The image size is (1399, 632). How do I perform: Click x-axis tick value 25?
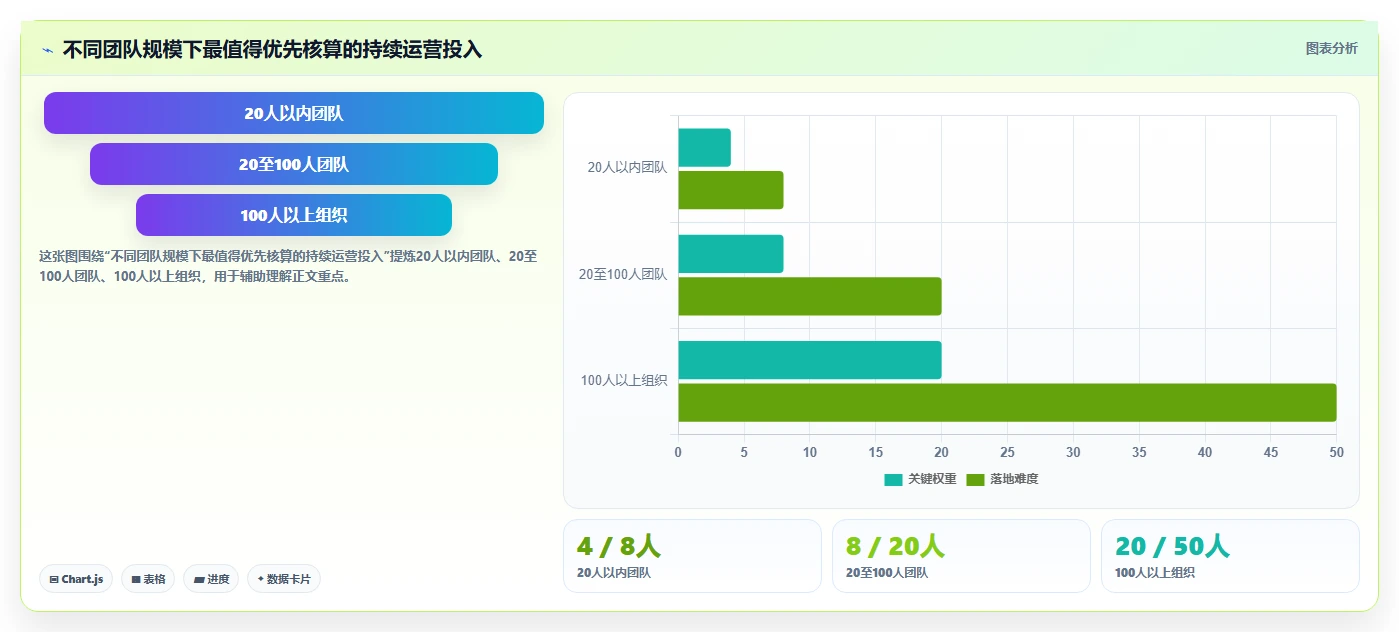point(1007,452)
